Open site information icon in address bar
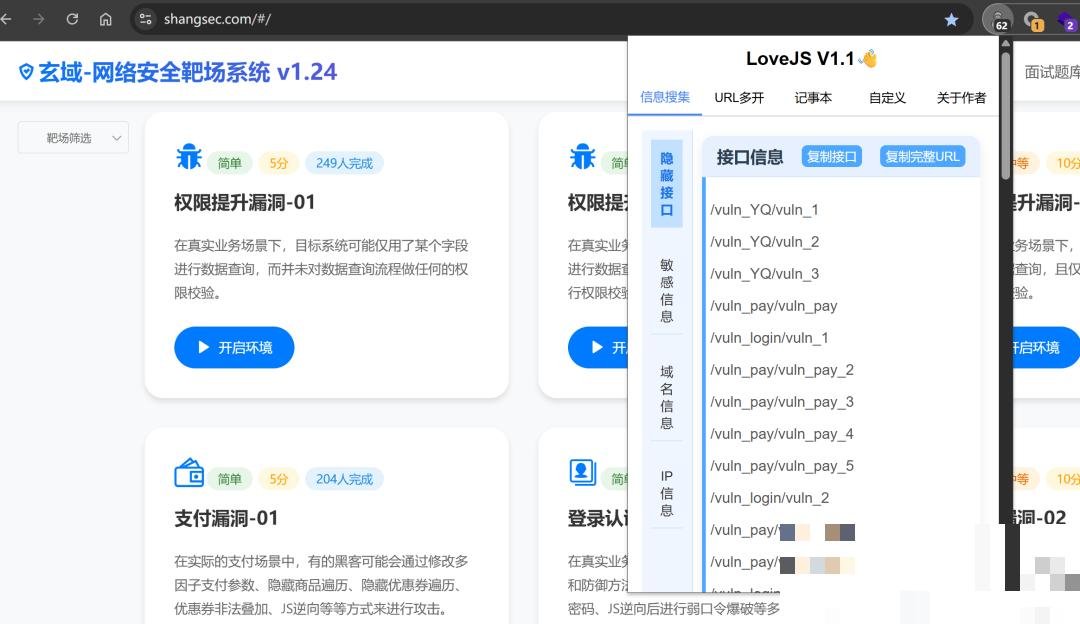Screen dimensions: 1080x624 point(145,19)
